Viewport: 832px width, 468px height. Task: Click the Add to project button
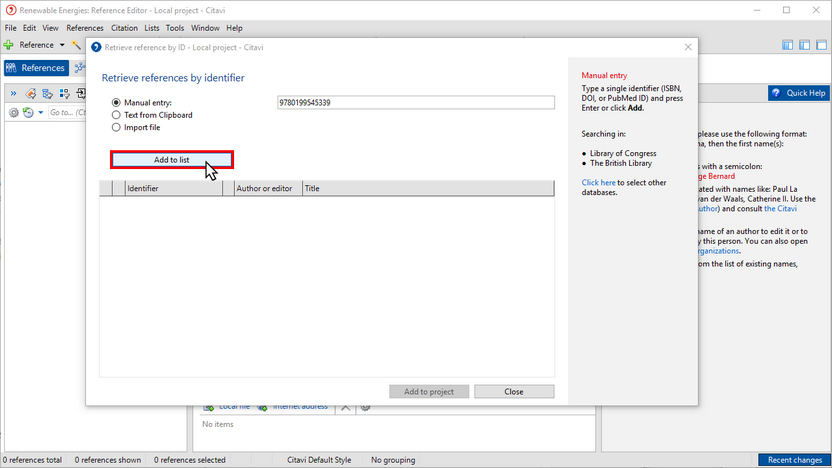429,392
